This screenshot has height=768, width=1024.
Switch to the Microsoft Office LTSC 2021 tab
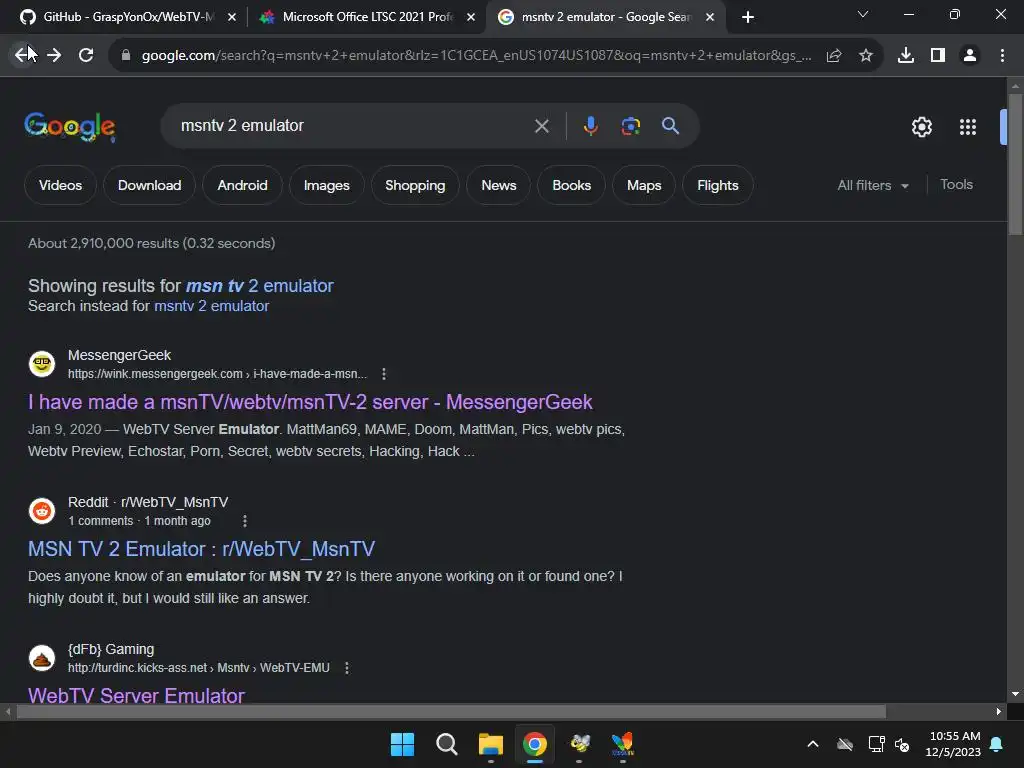point(368,17)
